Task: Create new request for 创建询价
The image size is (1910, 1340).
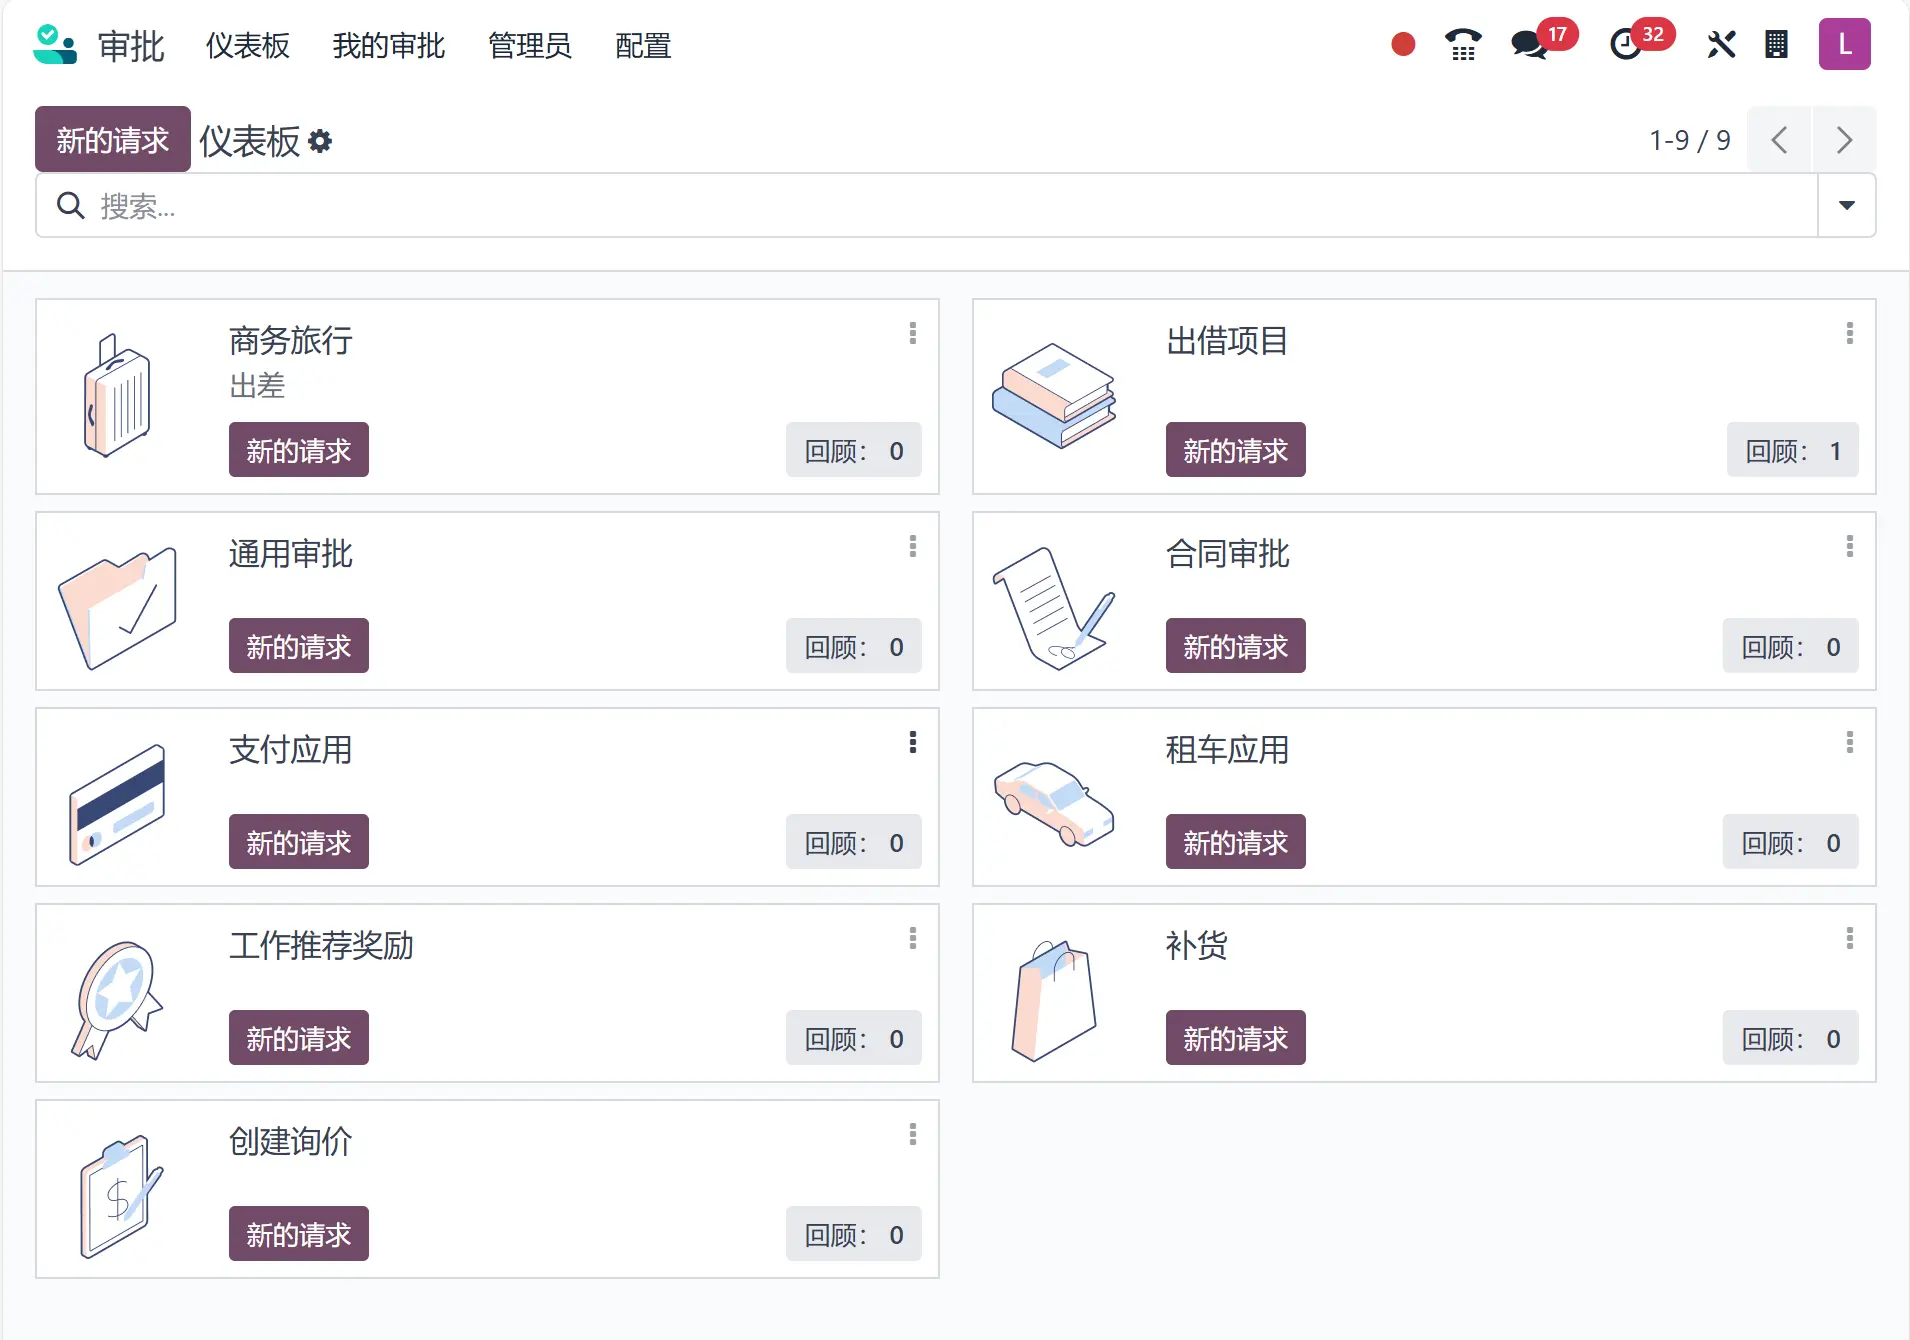Action: pos(299,1234)
